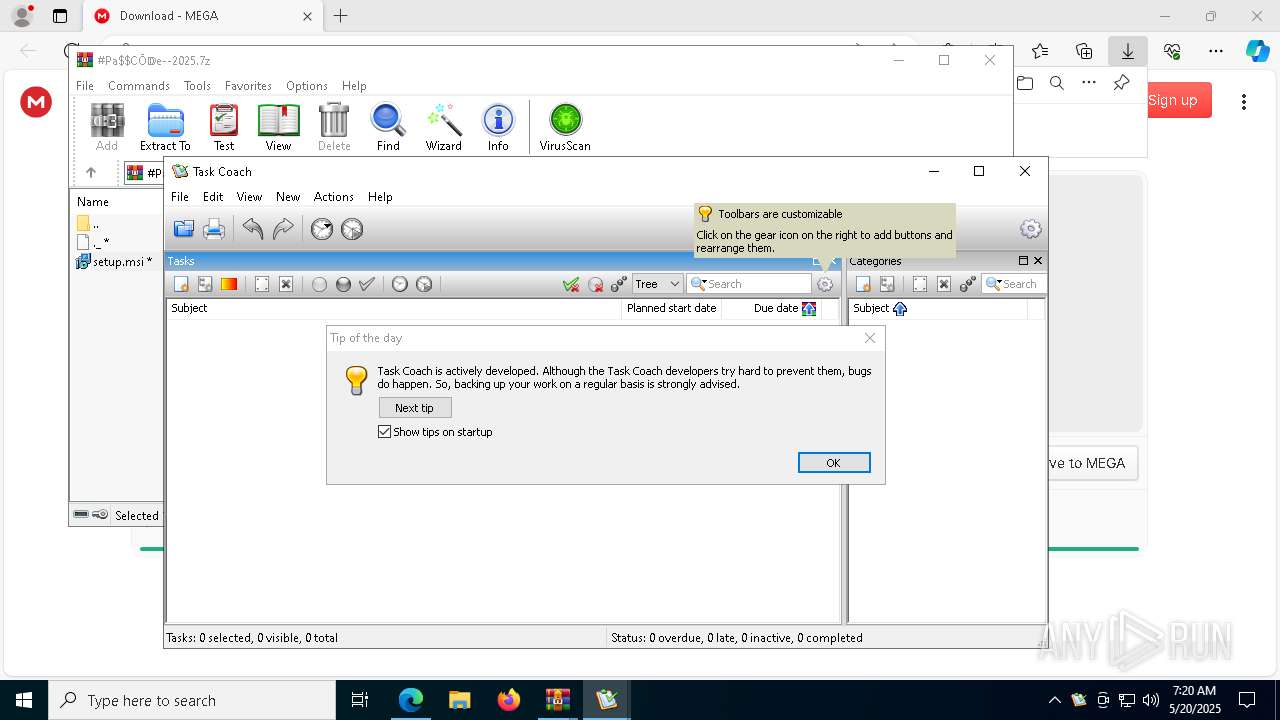Open Task Coach Help menu

[380, 197]
